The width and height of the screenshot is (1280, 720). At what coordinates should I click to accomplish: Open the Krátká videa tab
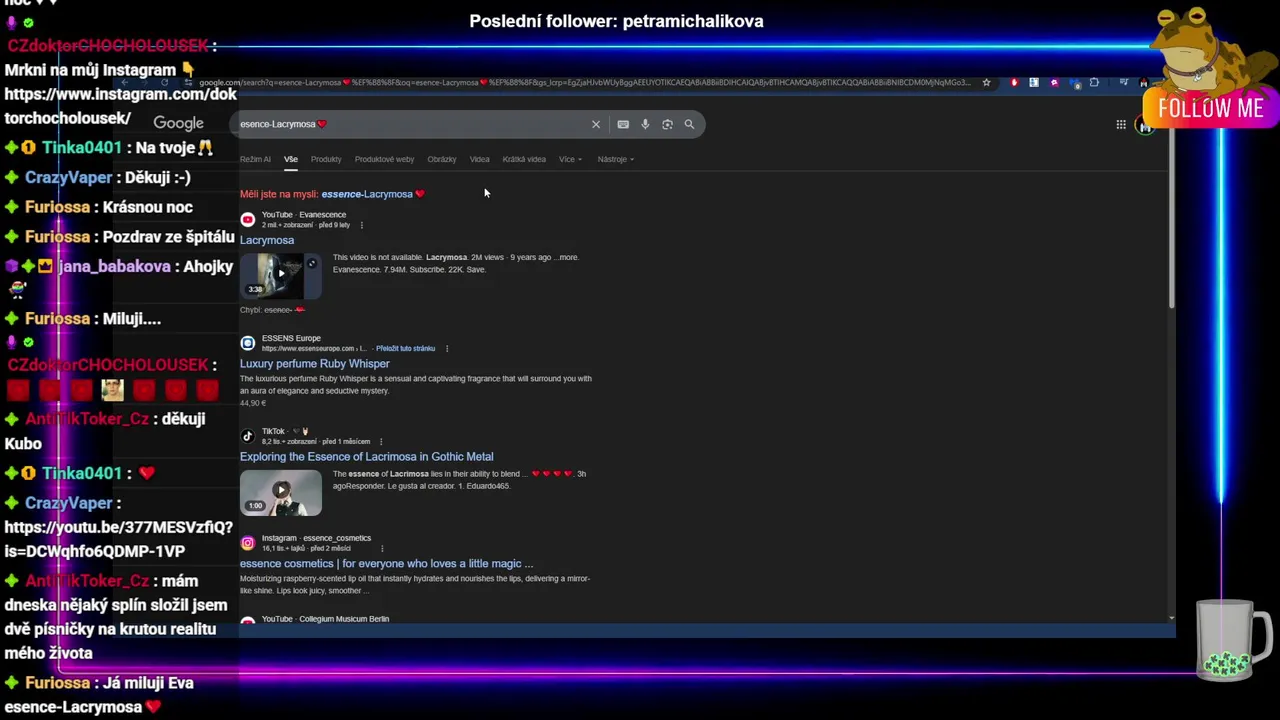coord(524,159)
